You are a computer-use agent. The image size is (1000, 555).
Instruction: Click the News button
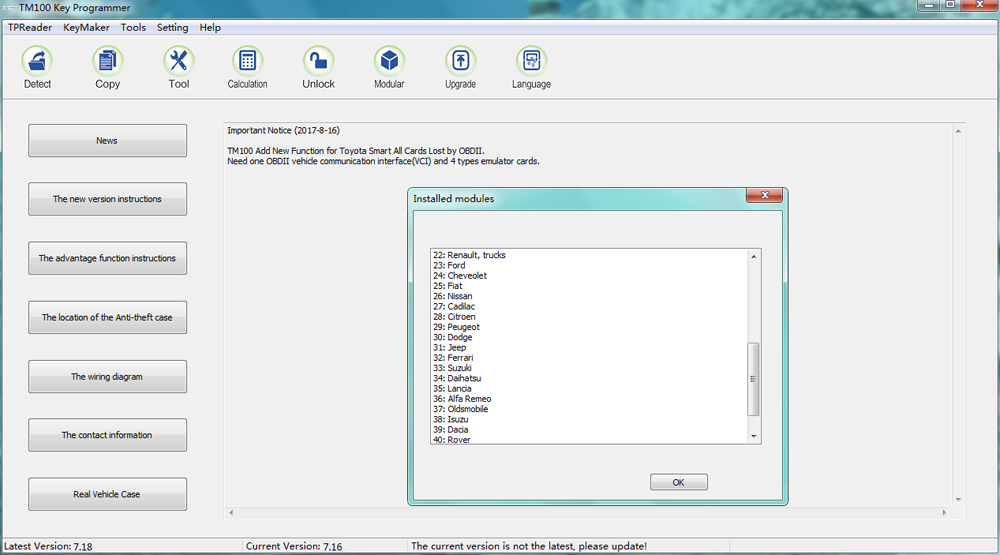pos(107,140)
